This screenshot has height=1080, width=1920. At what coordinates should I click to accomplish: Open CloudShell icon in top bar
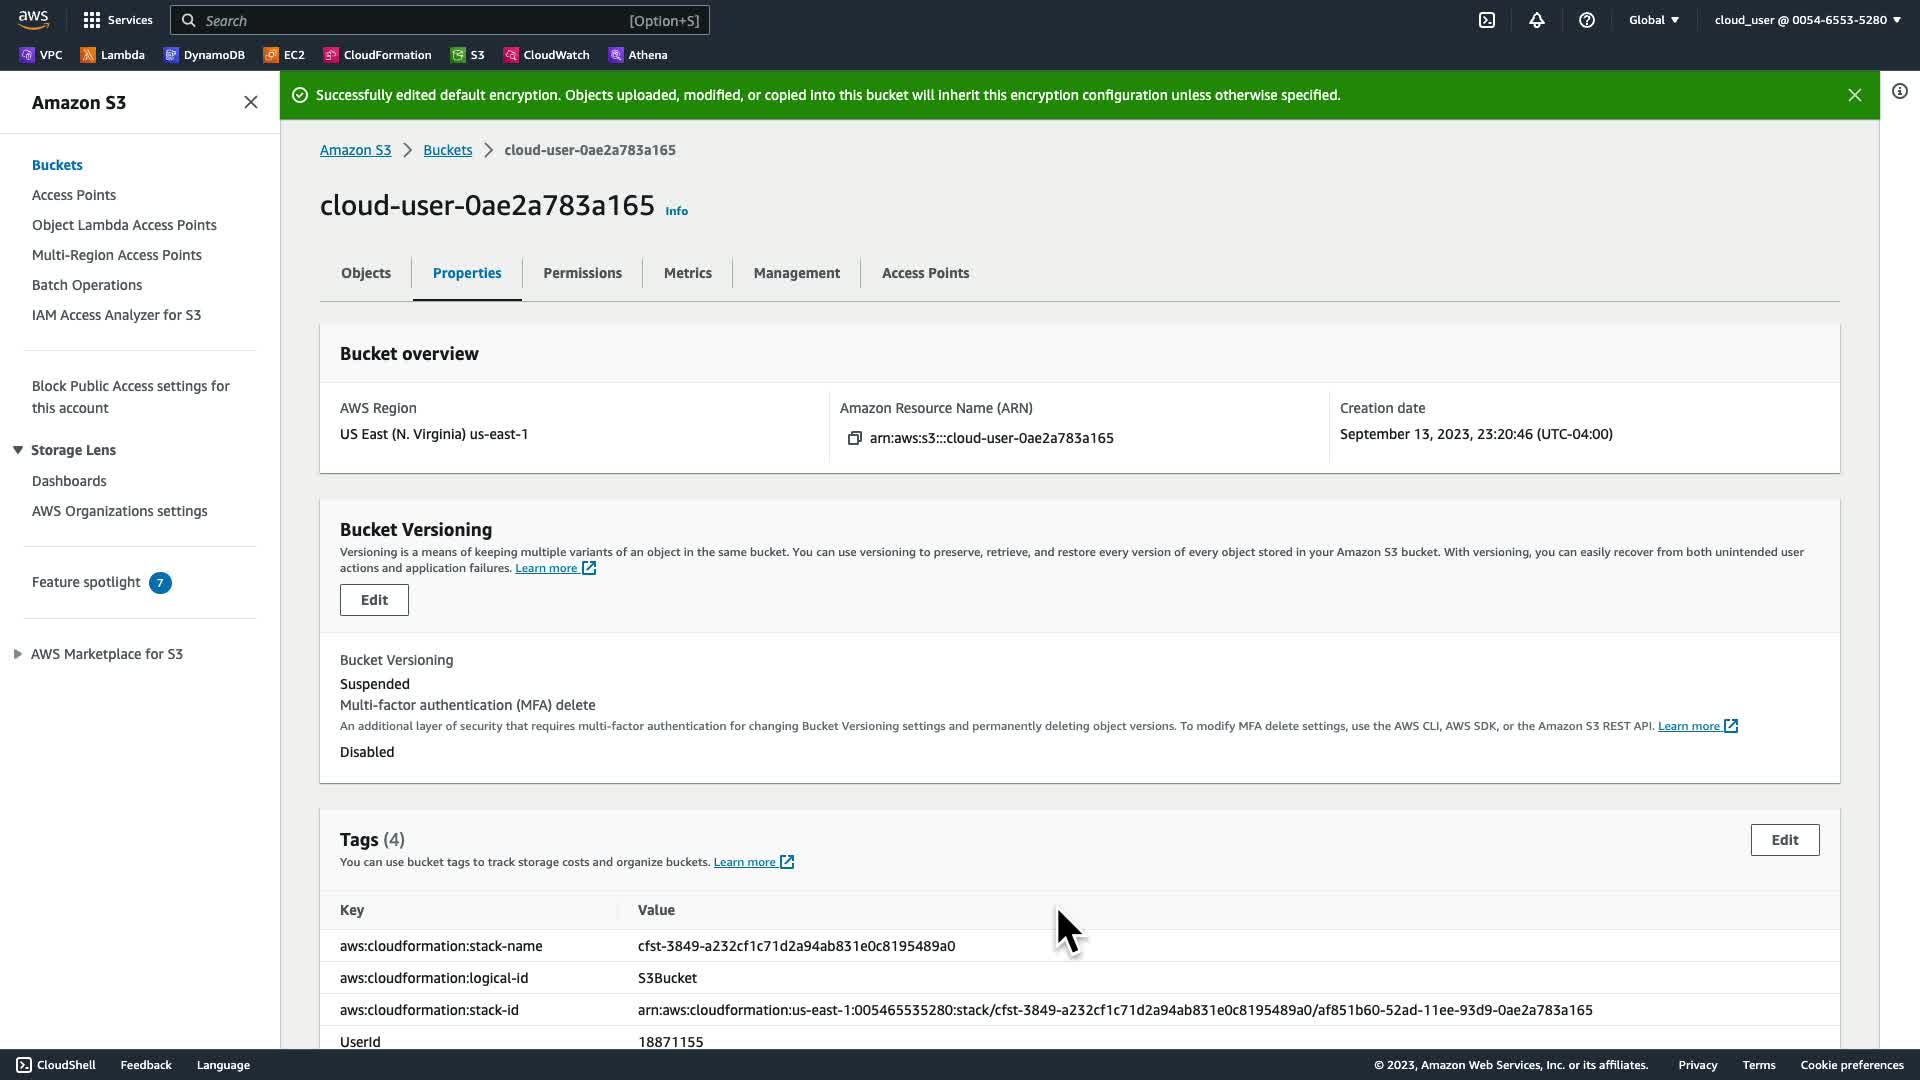coord(1487,20)
